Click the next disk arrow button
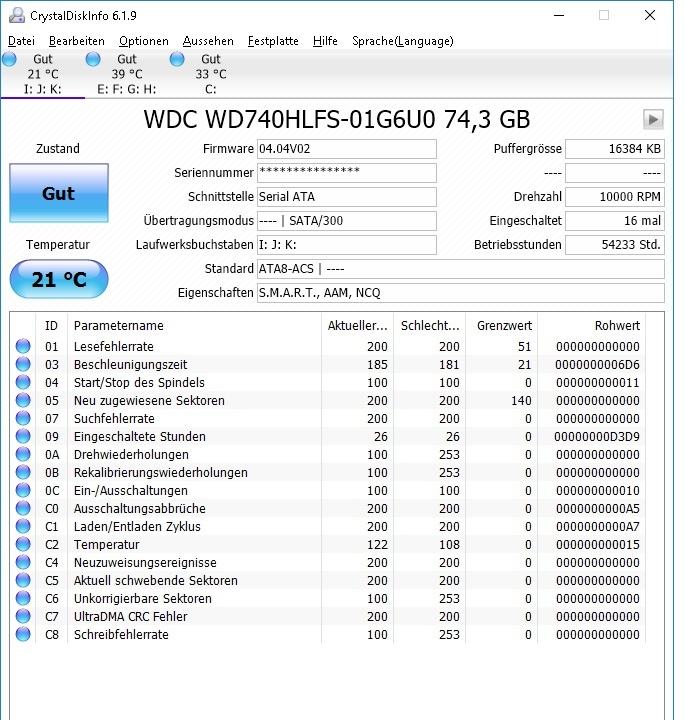 [x=653, y=120]
